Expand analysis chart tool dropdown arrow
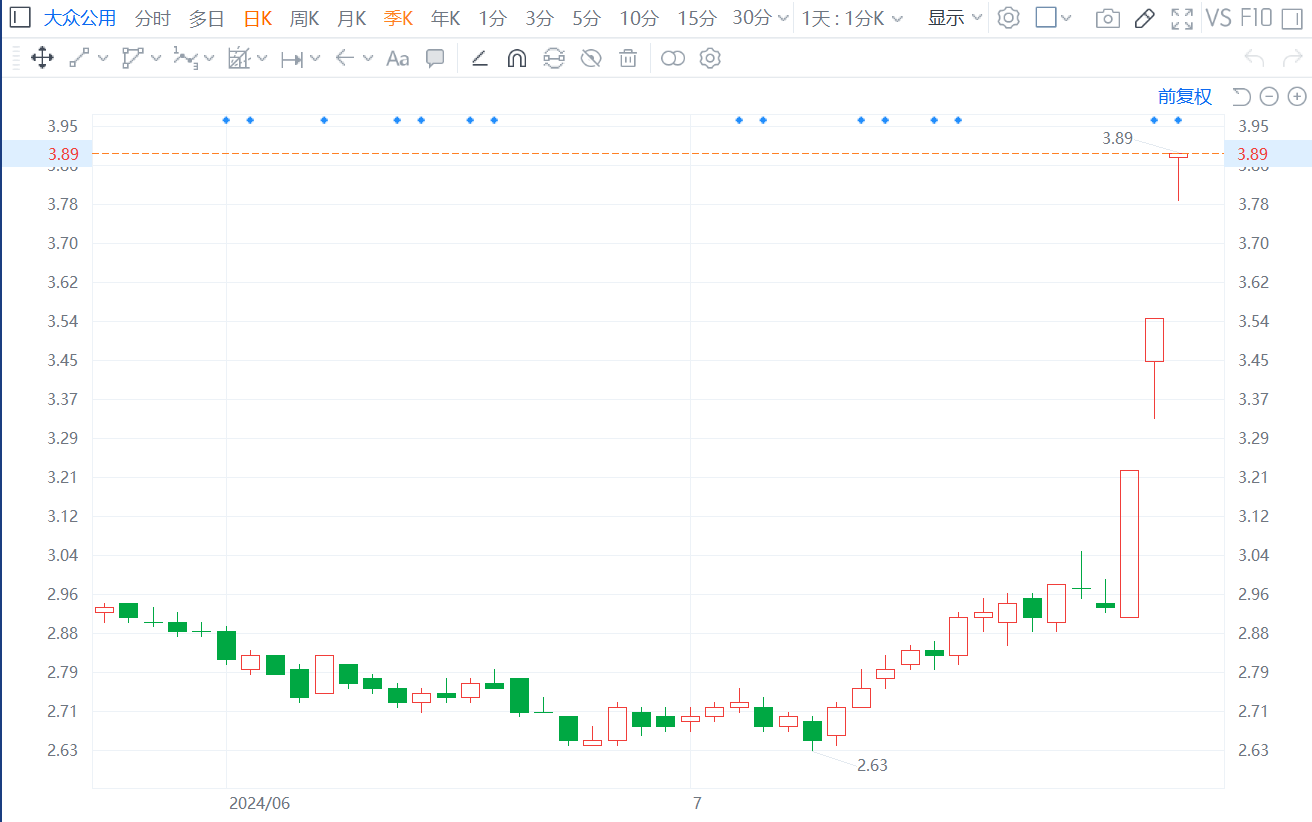 (262, 58)
